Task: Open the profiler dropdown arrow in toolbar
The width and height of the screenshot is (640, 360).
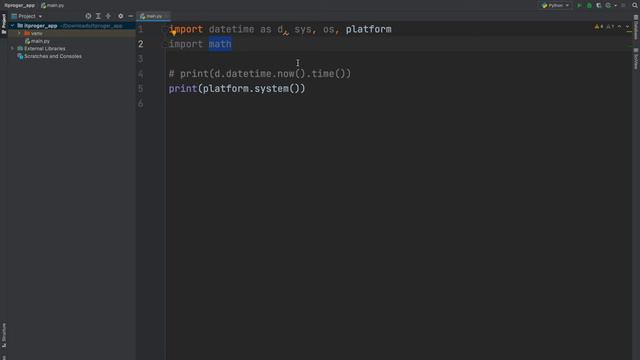Action: click(615, 6)
